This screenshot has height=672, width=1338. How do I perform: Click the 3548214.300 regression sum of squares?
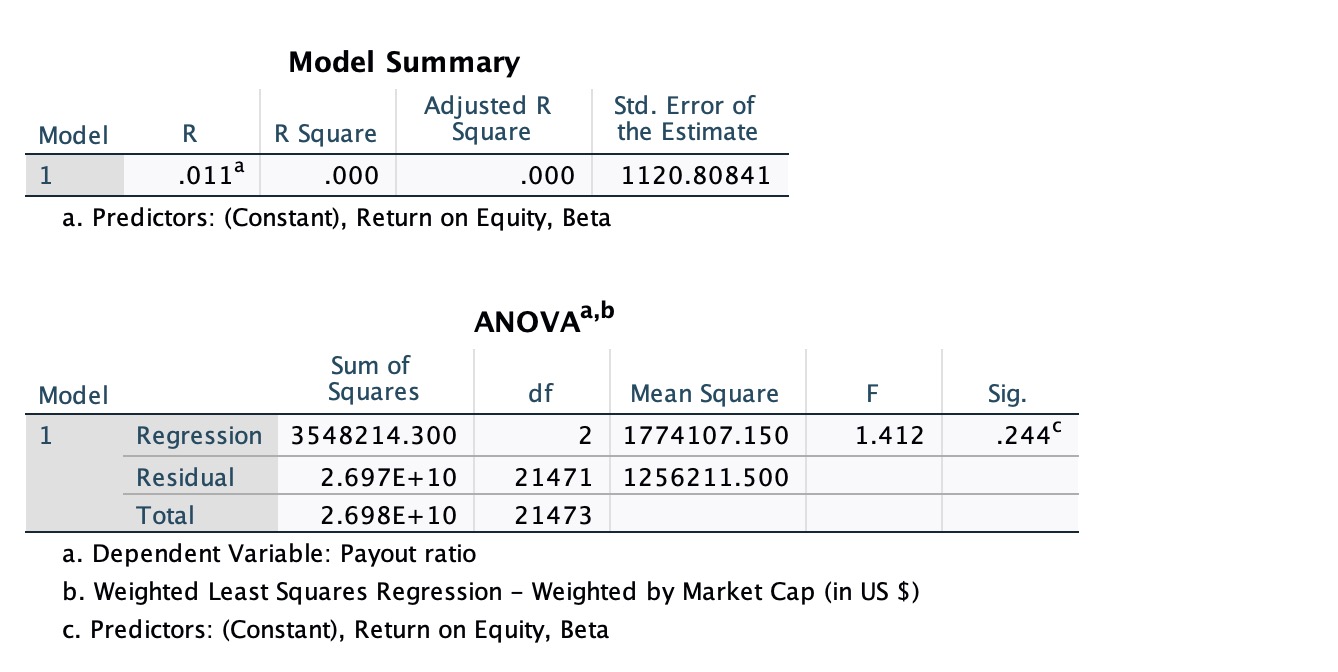pos(374,436)
